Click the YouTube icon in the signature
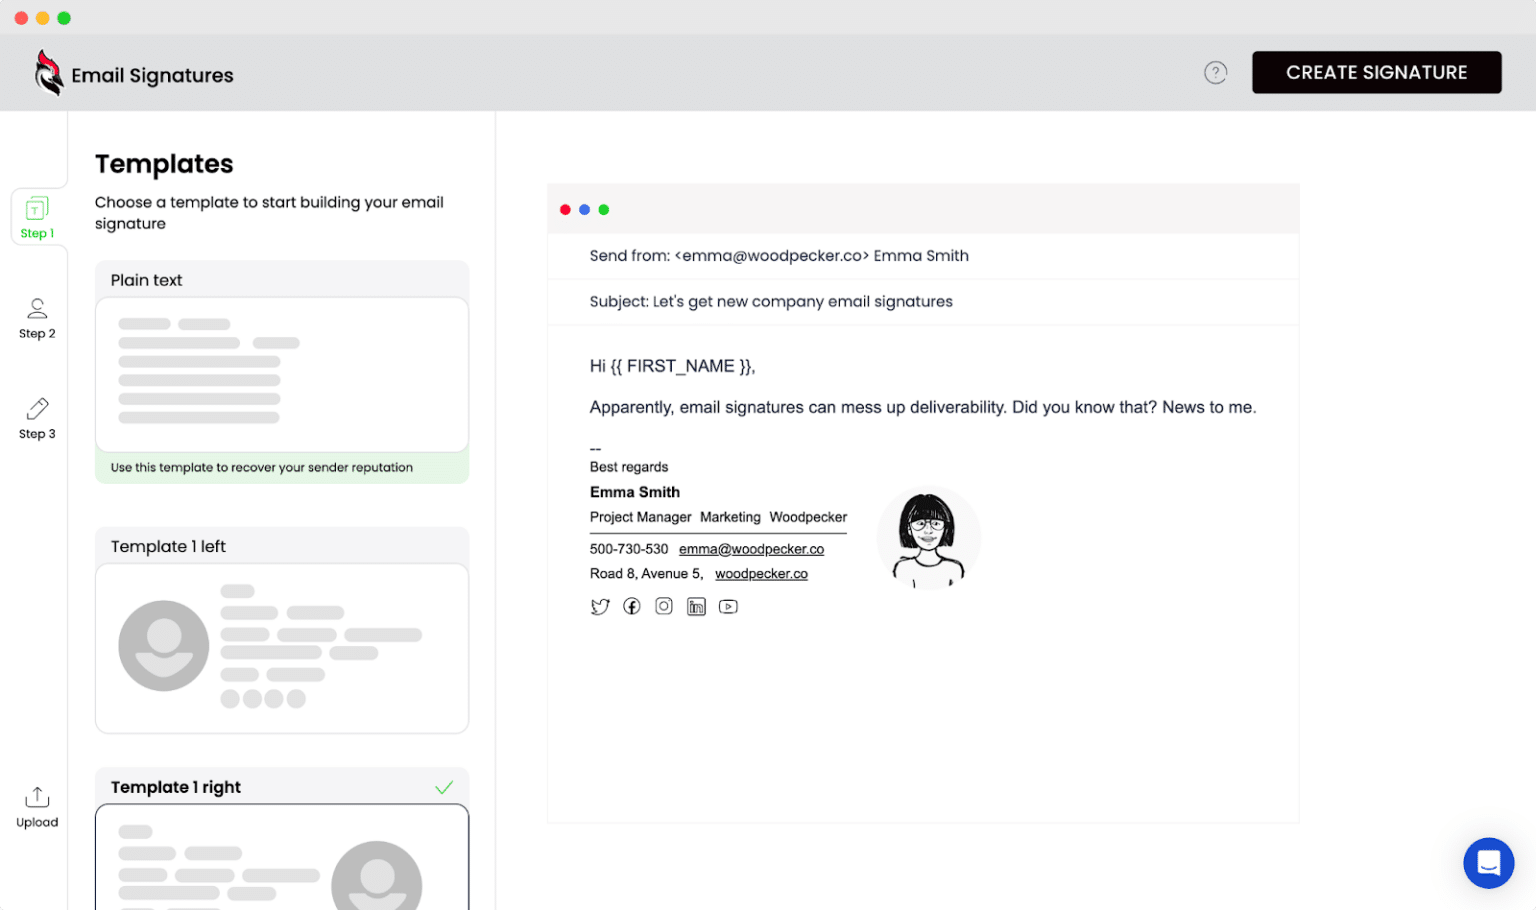 tap(728, 606)
